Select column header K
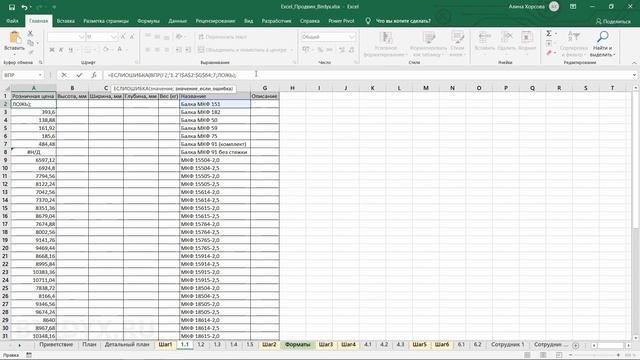The image size is (640, 360). pos(372,88)
